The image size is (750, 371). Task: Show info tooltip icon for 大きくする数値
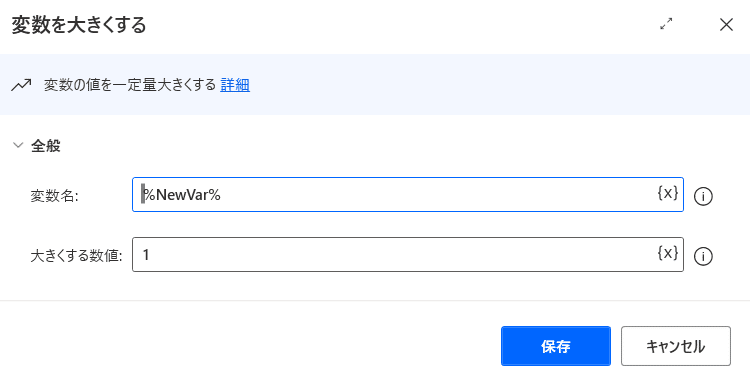pyautogui.click(x=703, y=257)
